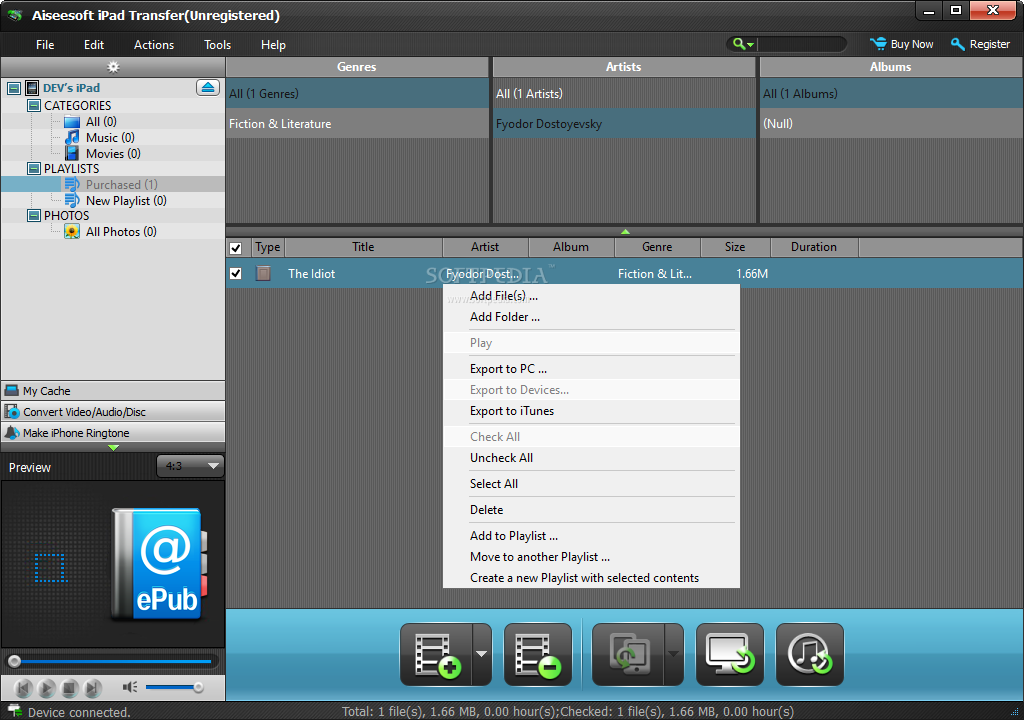Click the Add File toolbar button
The height and width of the screenshot is (720, 1024).
point(436,655)
